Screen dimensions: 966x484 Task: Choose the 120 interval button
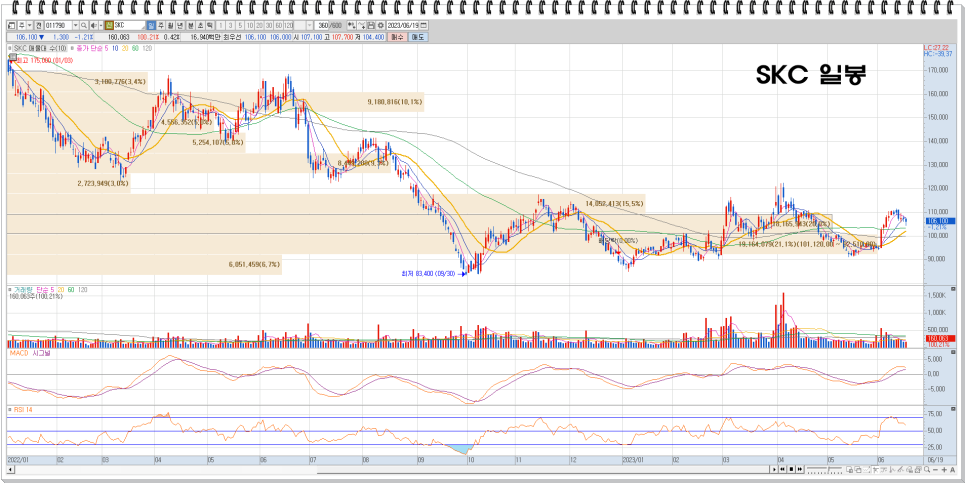[288, 25]
